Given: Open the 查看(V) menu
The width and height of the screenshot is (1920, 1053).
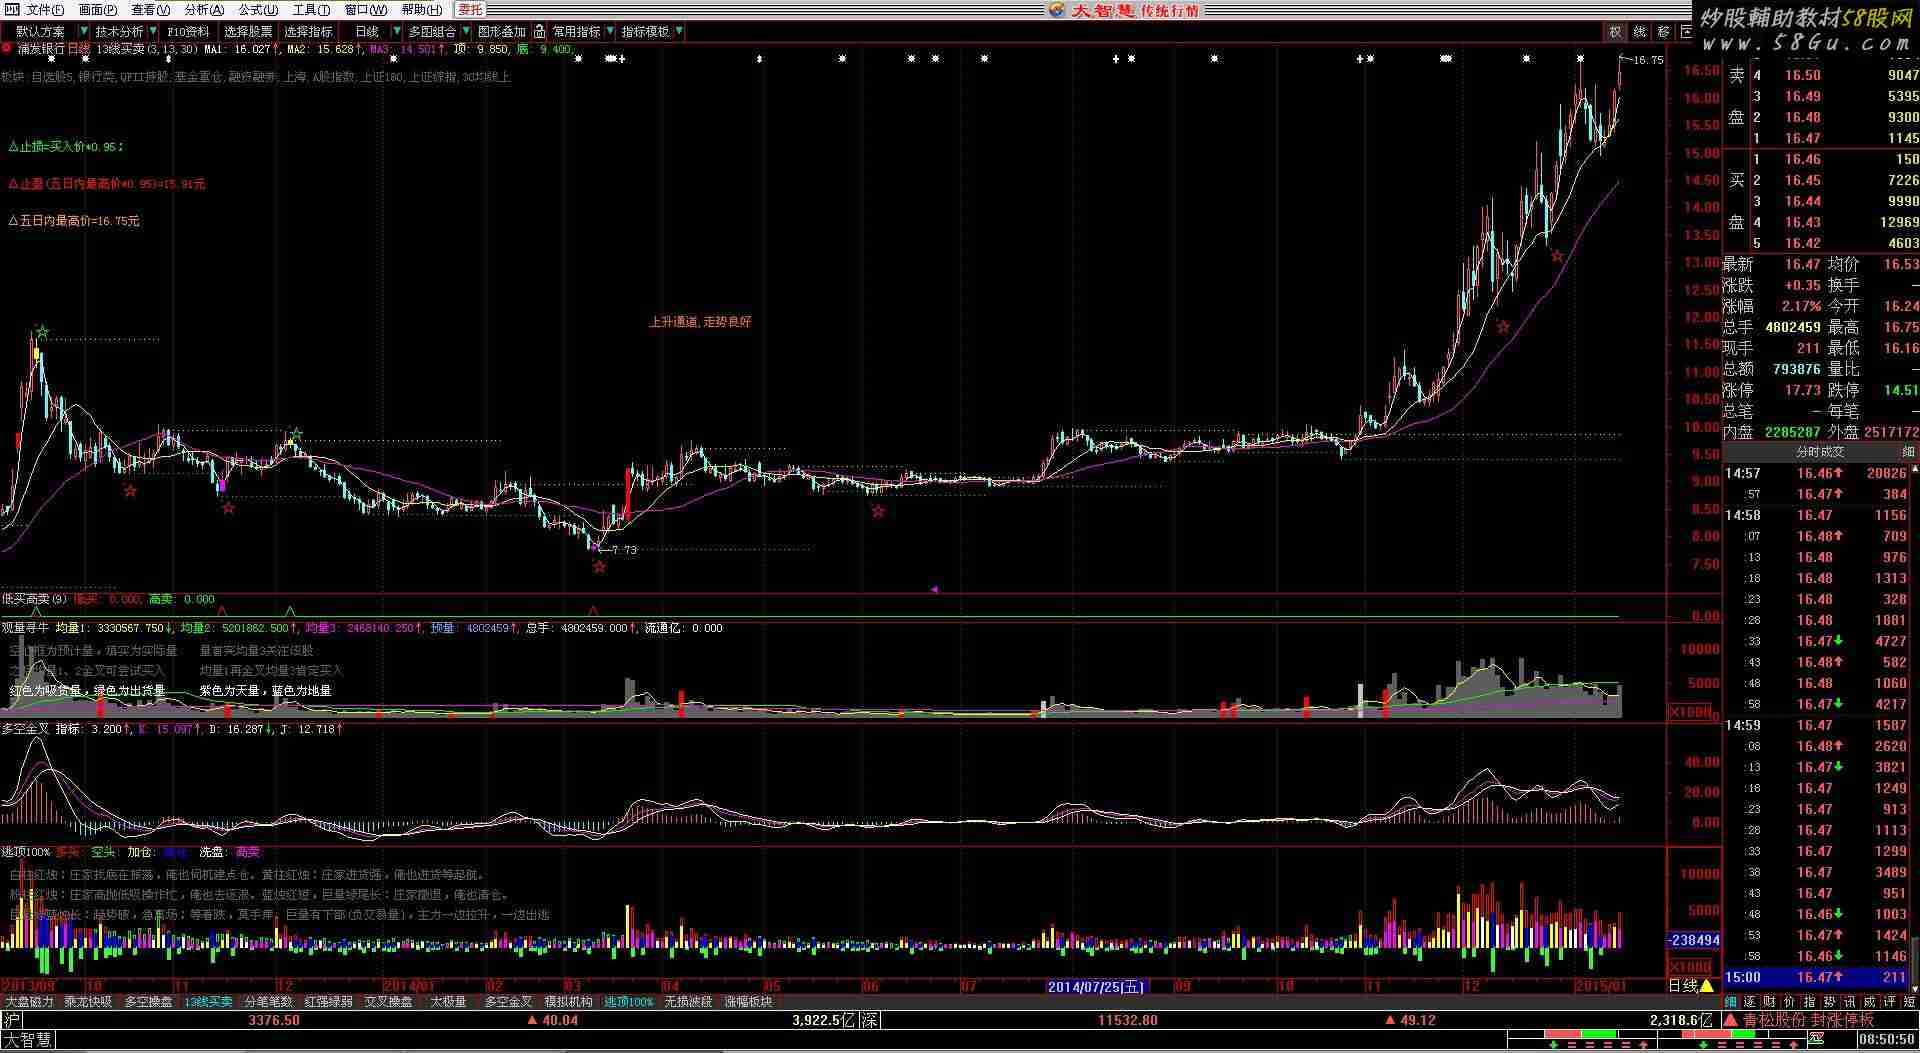Looking at the screenshot, I should click(x=151, y=9).
